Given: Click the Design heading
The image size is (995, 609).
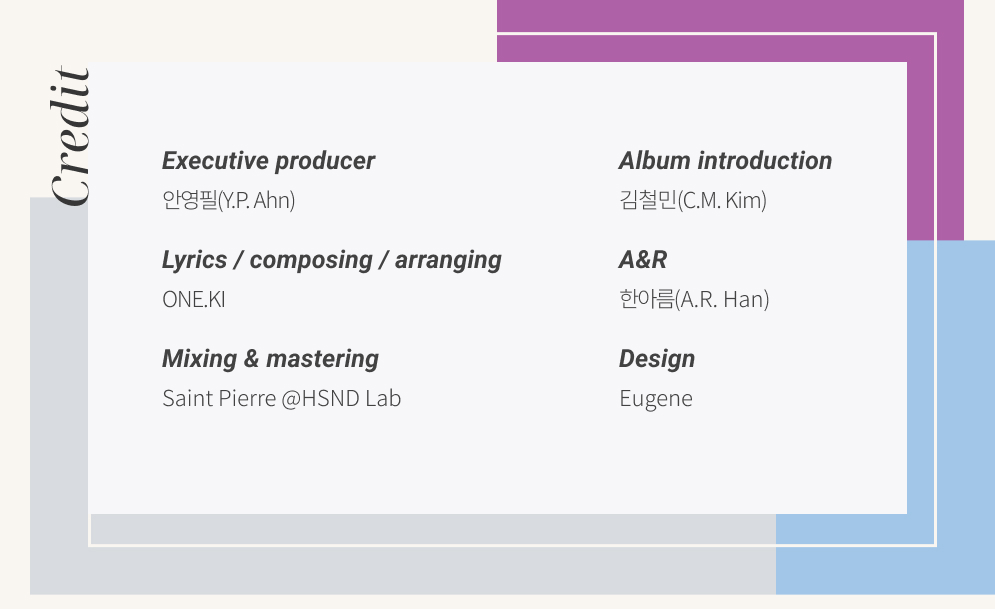Looking at the screenshot, I should [x=656, y=359].
